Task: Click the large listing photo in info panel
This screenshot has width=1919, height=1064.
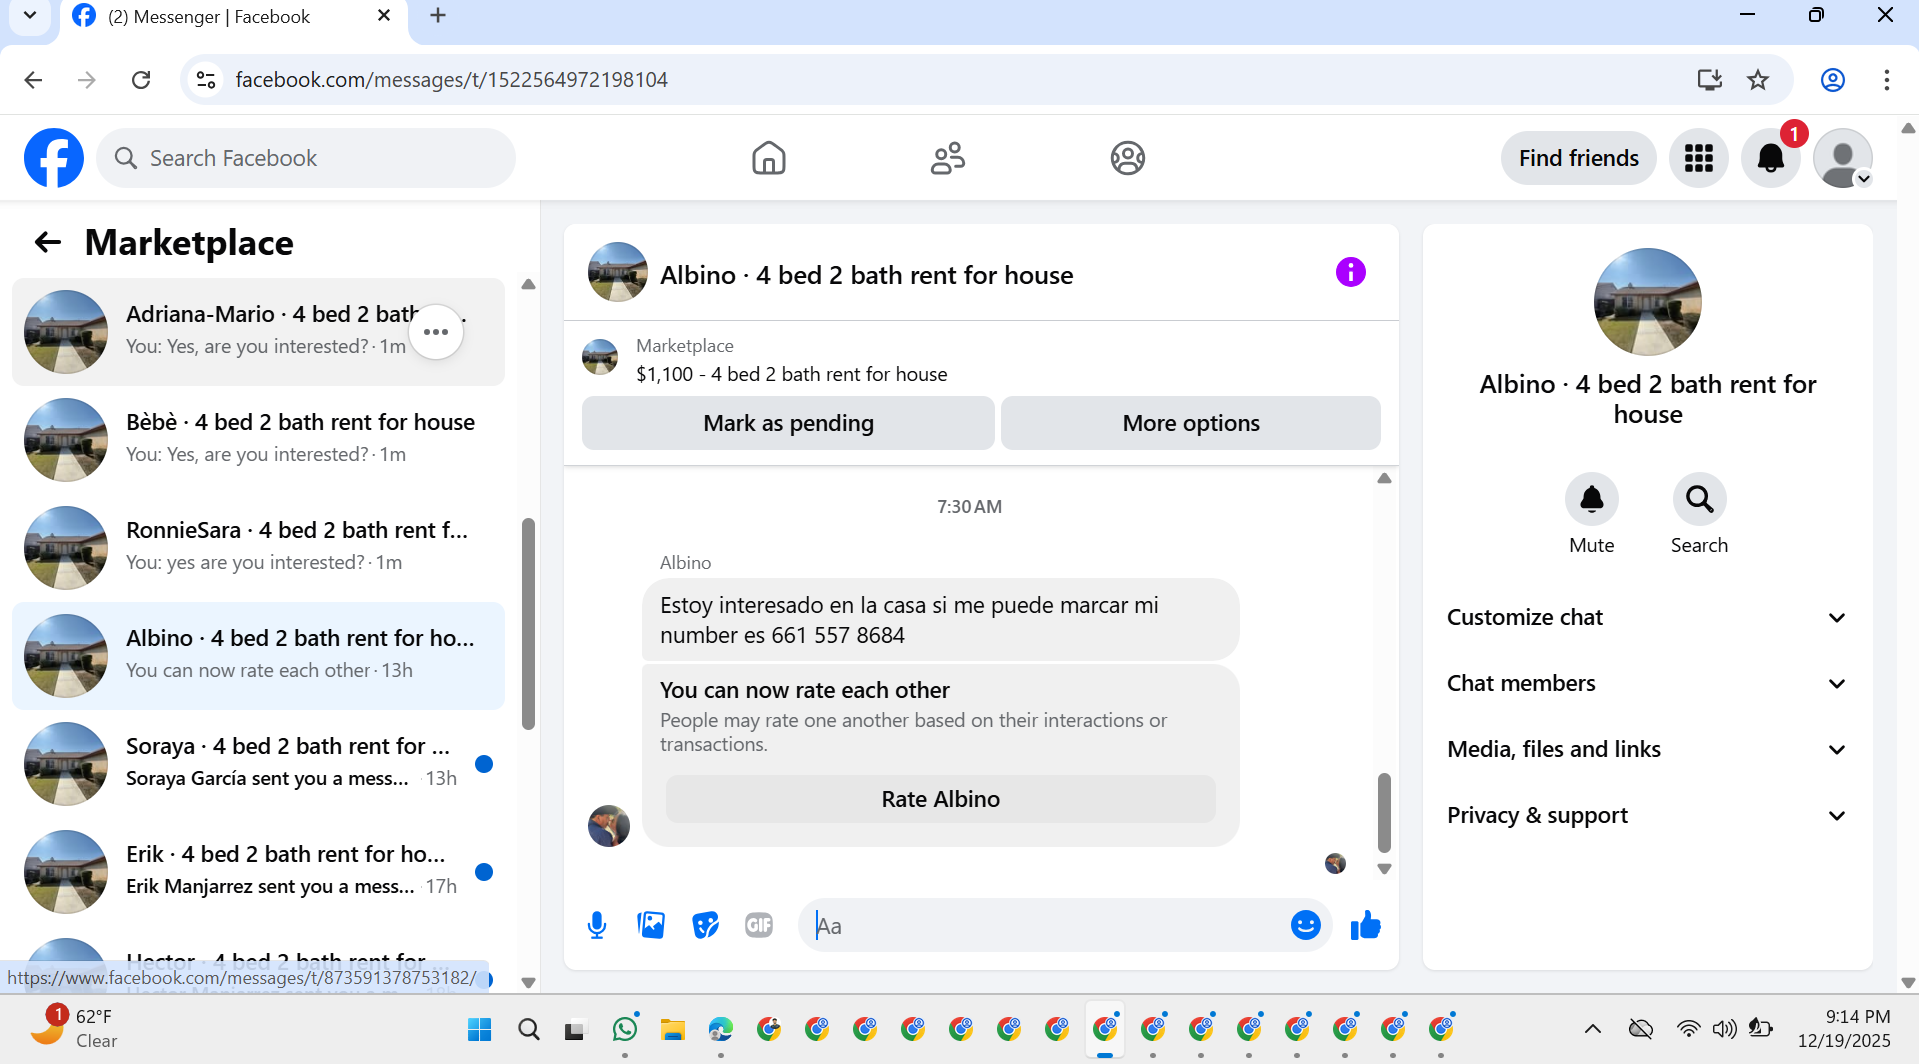Action: (1647, 302)
